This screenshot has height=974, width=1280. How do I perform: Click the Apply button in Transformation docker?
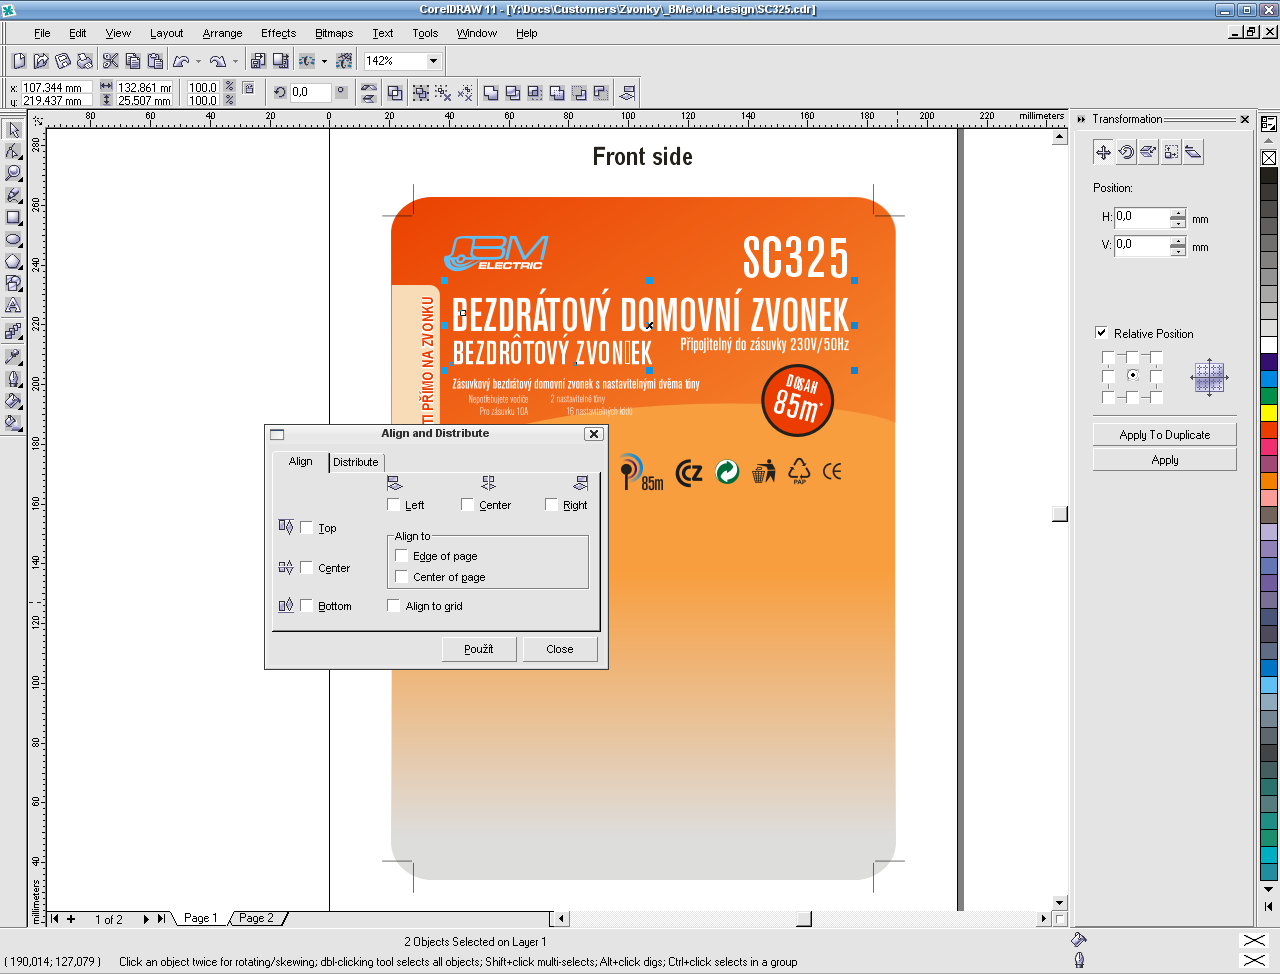click(x=1165, y=460)
